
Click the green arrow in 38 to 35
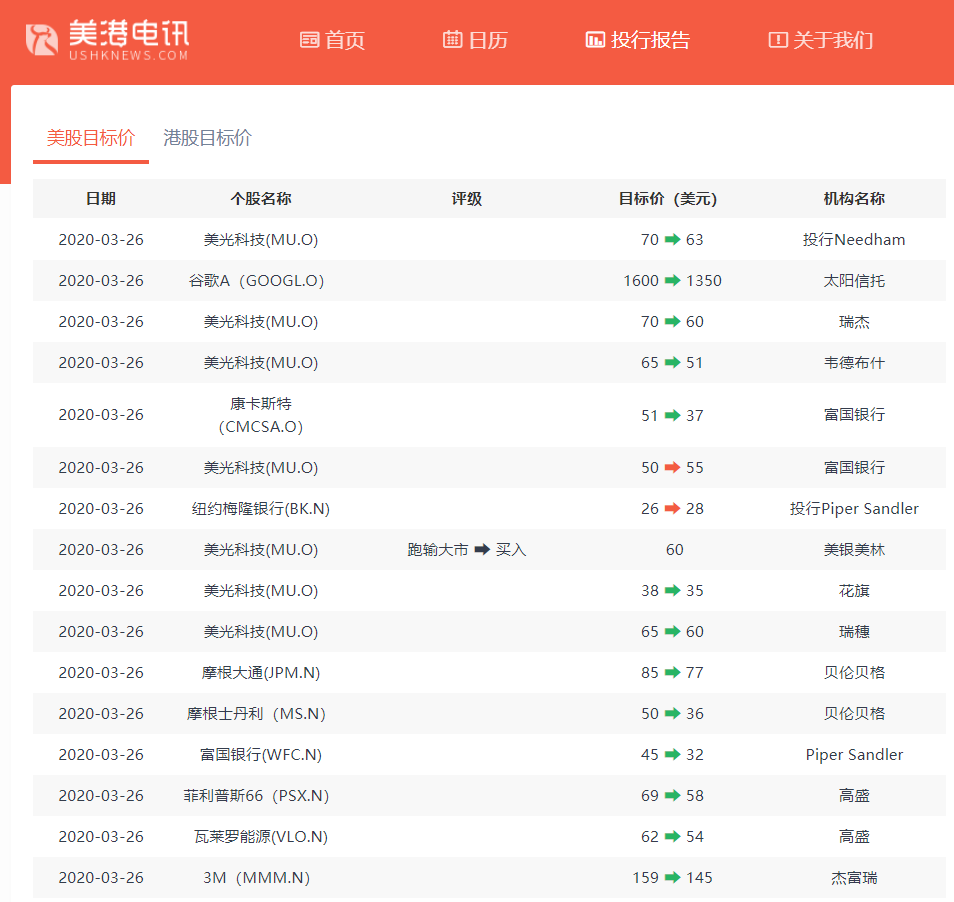click(672, 590)
